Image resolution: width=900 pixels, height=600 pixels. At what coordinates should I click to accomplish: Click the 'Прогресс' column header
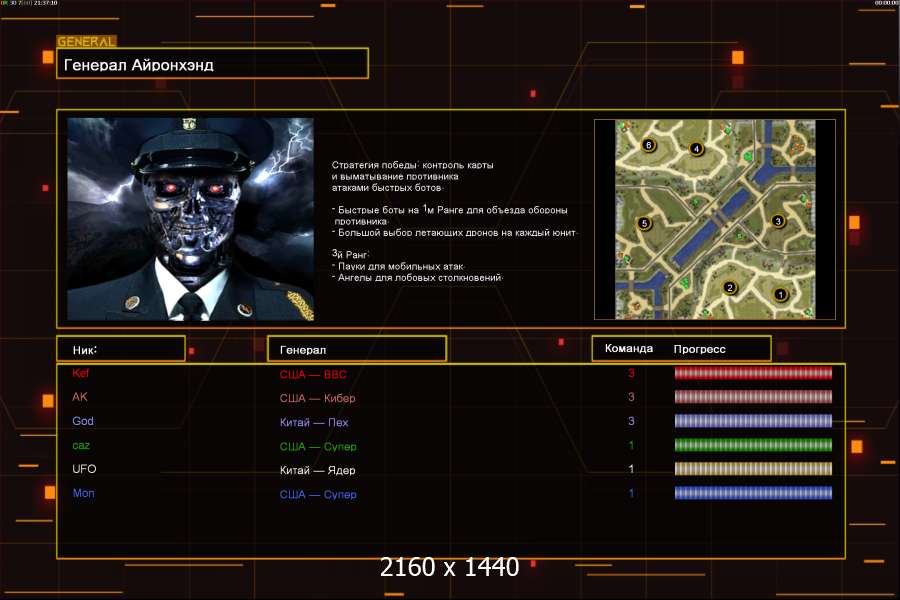coord(700,349)
